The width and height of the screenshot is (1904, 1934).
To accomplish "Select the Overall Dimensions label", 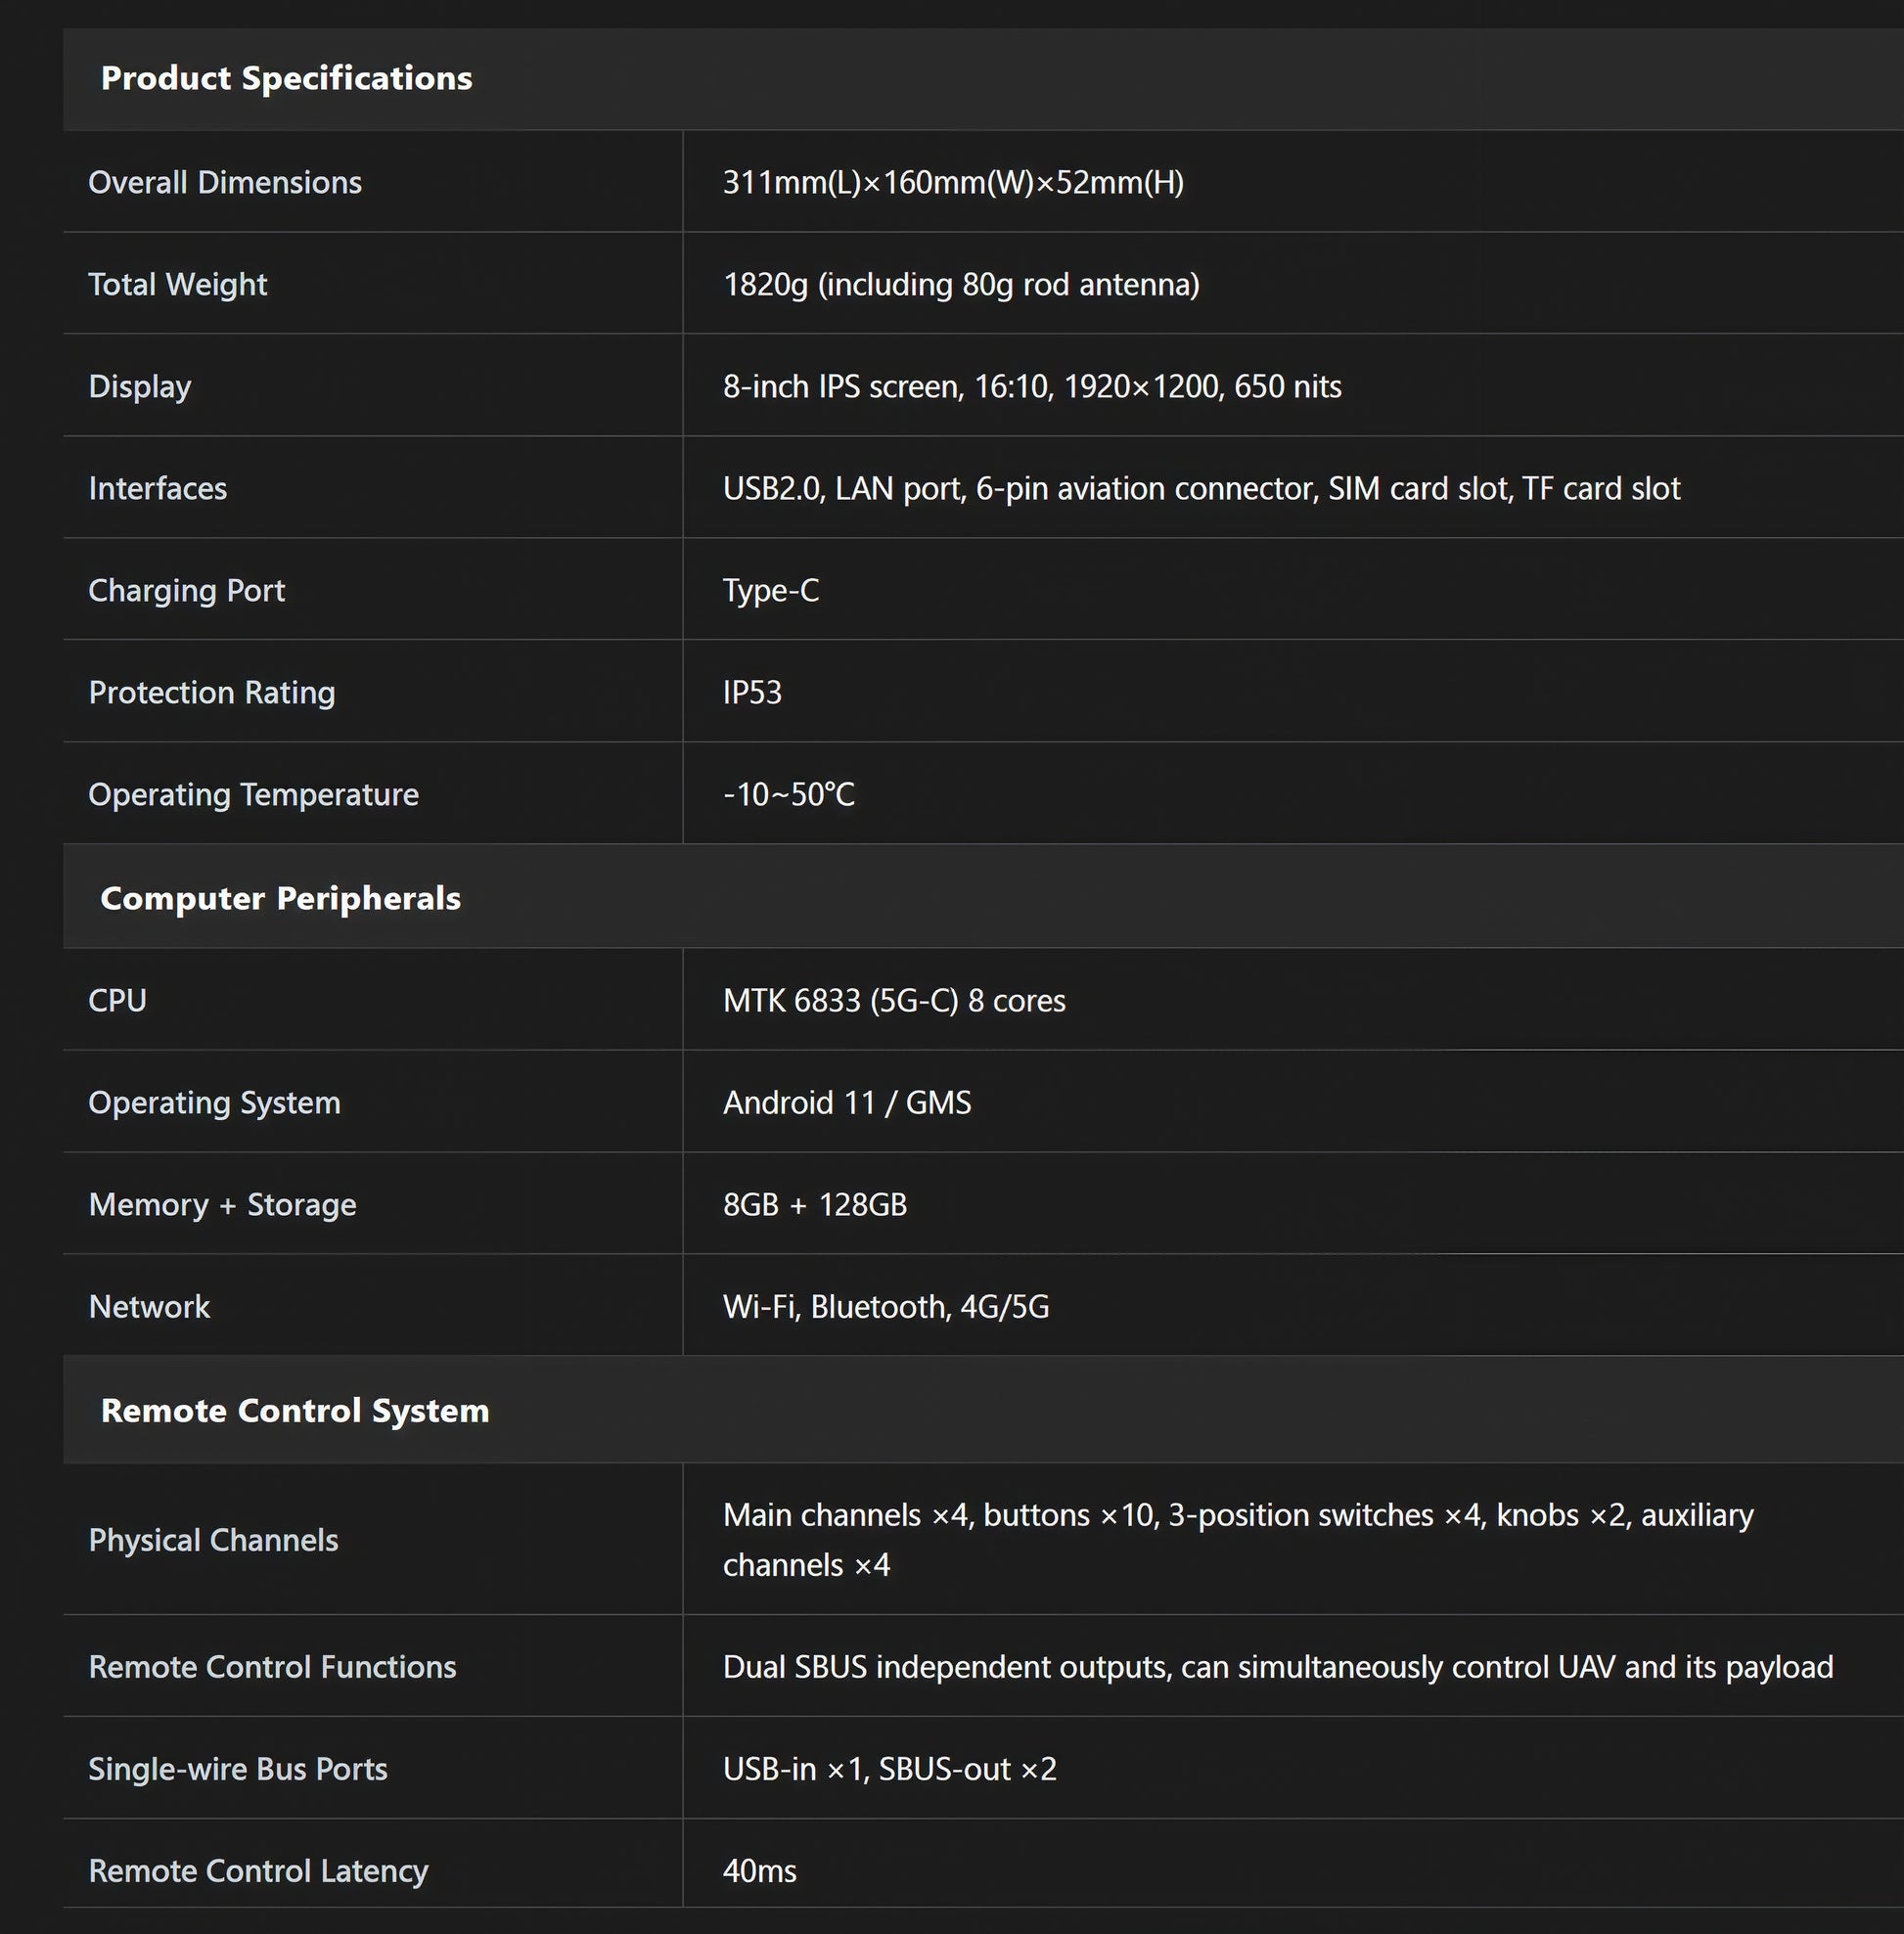I will [x=225, y=182].
